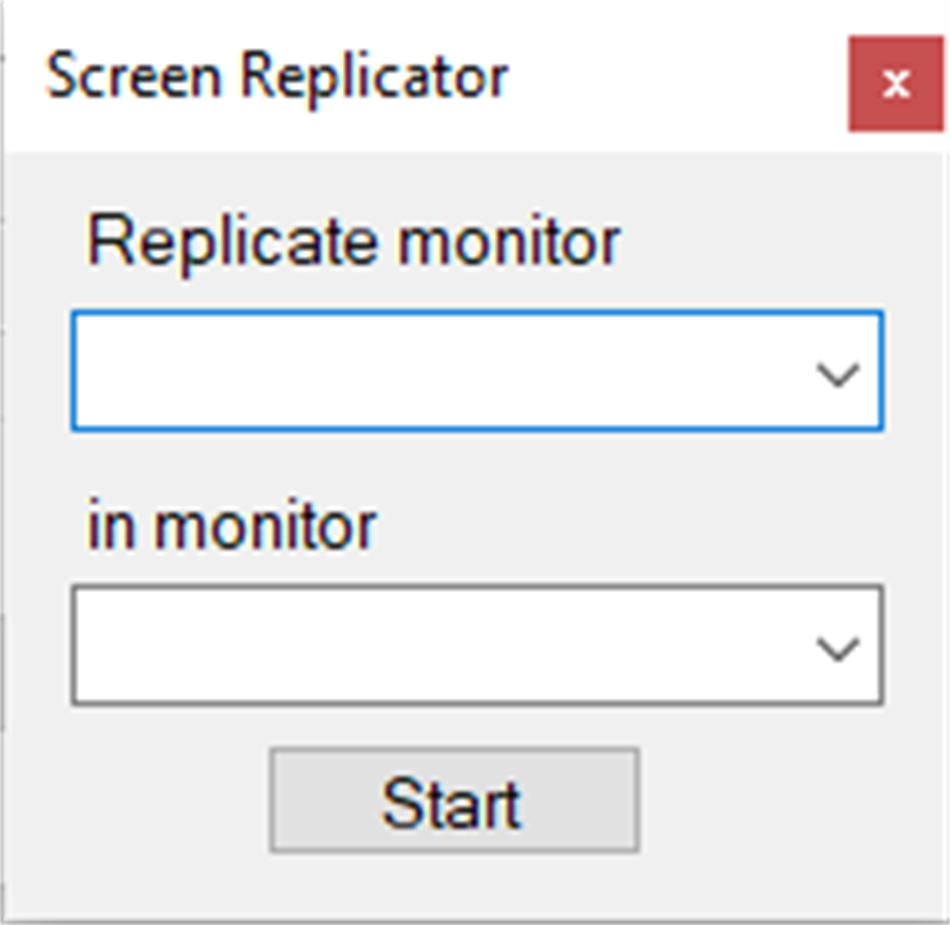Click the Start button
This screenshot has width=950, height=925.
coord(453,801)
